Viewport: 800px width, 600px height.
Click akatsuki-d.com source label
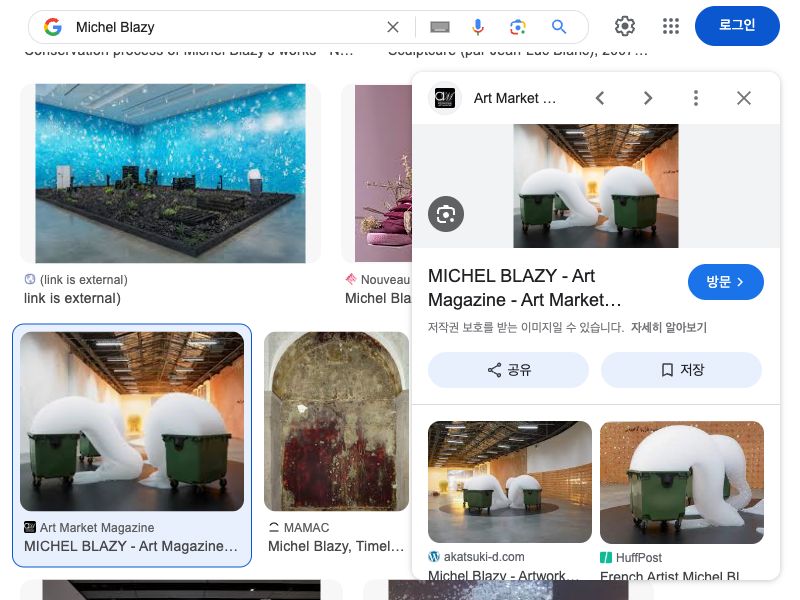[x=484, y=557]
